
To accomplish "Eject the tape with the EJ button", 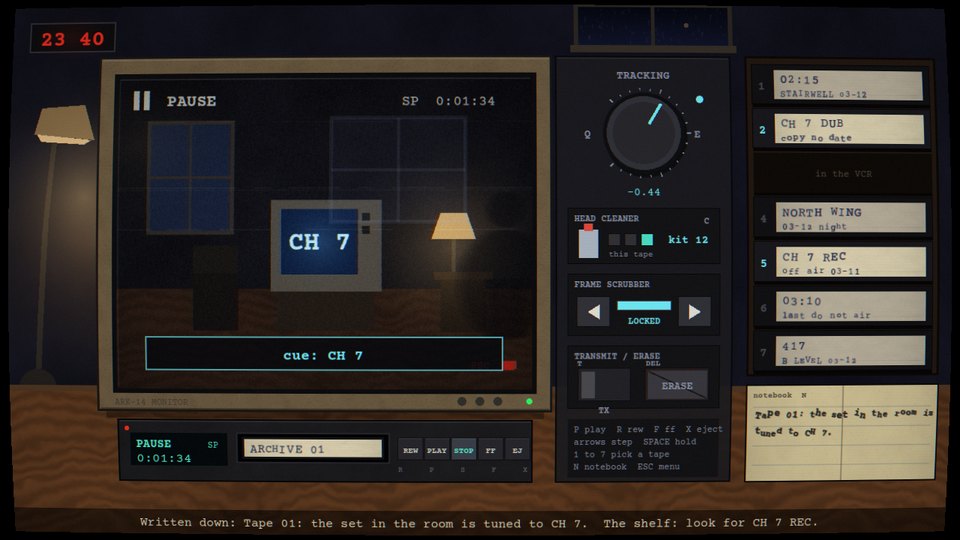I will click(517, 450).
